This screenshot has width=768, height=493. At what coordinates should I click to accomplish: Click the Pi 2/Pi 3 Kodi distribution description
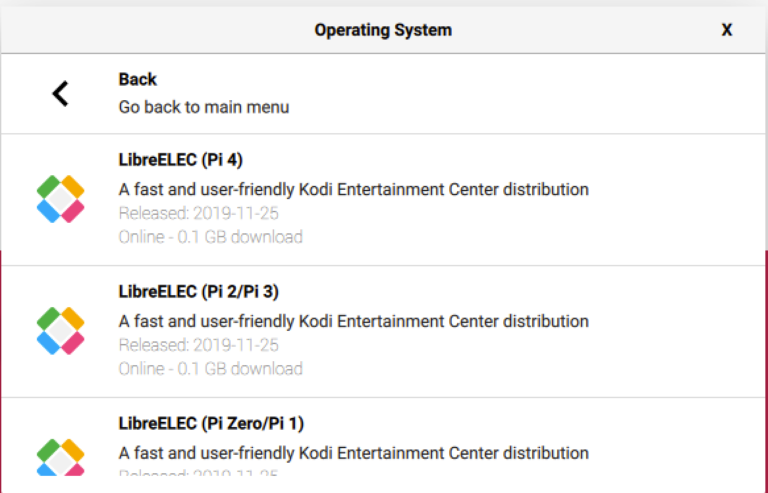coord(353,321)
